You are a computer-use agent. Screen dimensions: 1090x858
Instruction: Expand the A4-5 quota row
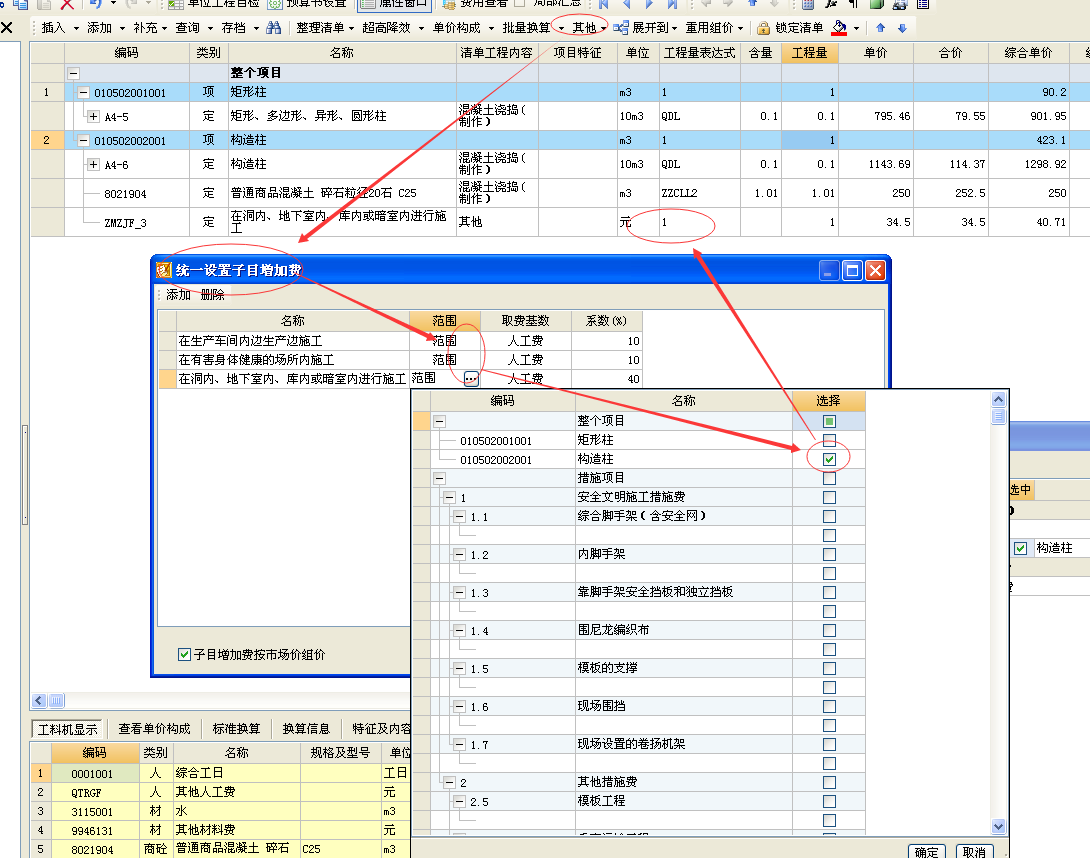93,117
